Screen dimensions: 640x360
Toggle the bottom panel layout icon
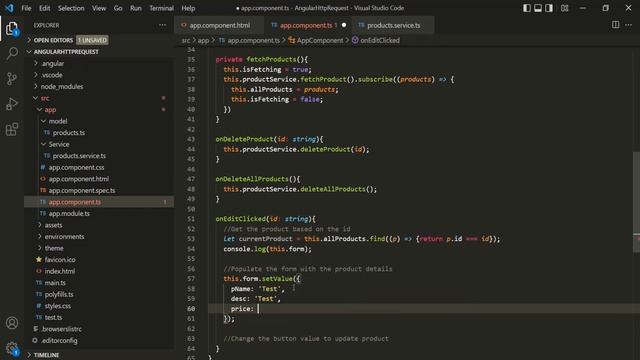[538, 8]
